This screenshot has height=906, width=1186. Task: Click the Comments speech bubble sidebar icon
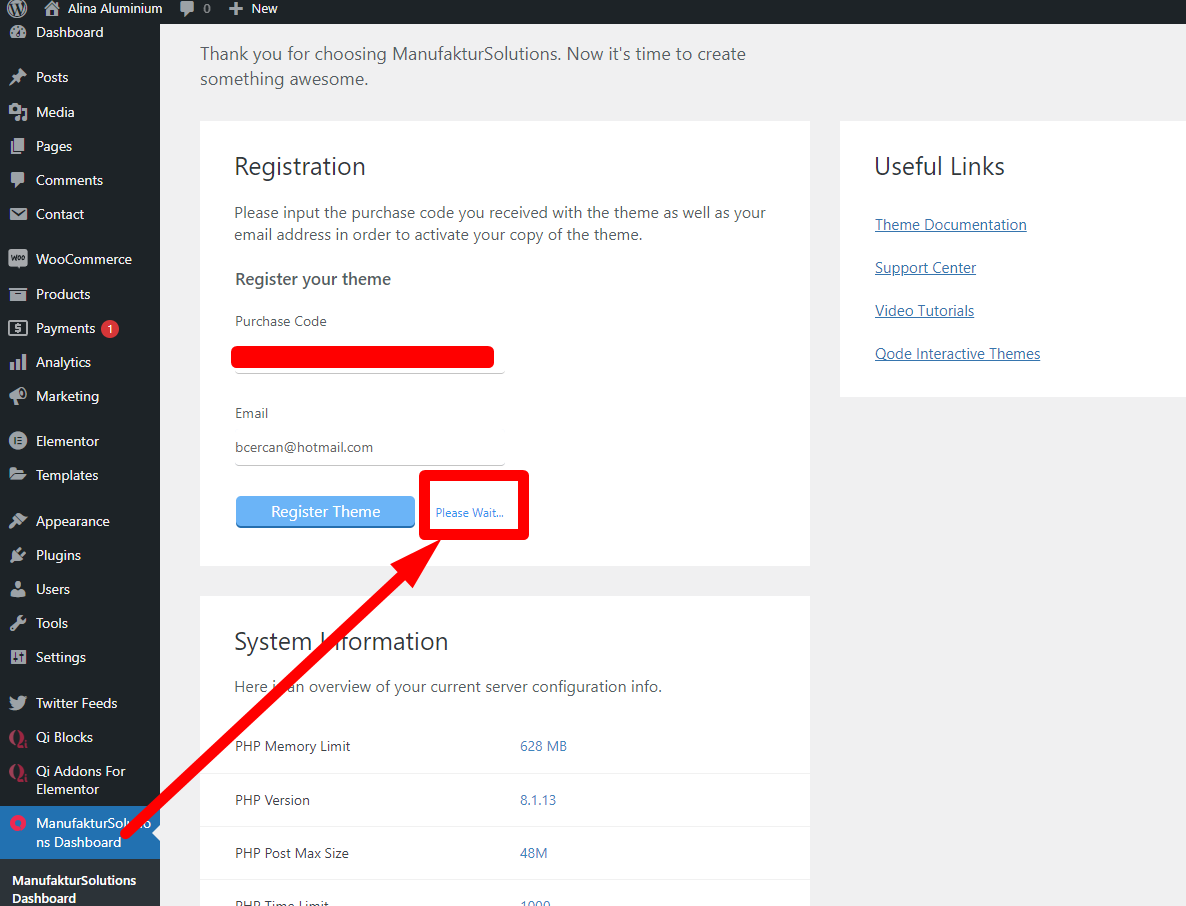pos(18,180)
